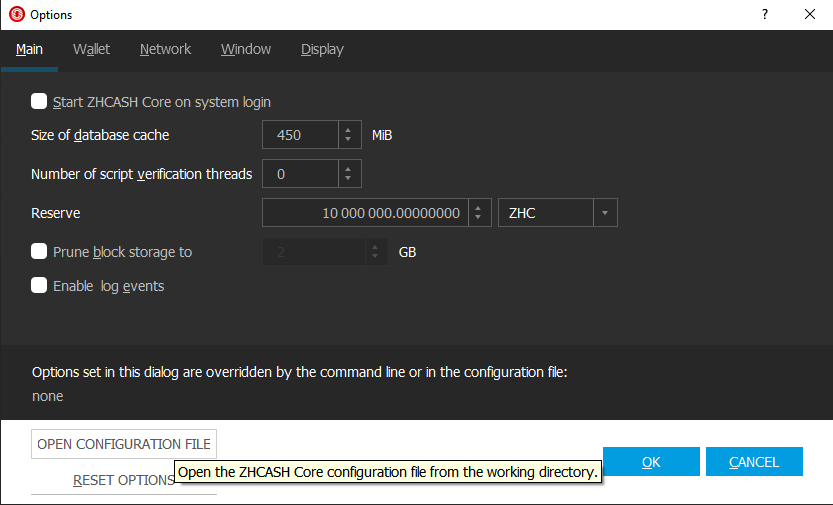Open the ZHC unit dropdown
Screen dimensions: 833x505
557,212
